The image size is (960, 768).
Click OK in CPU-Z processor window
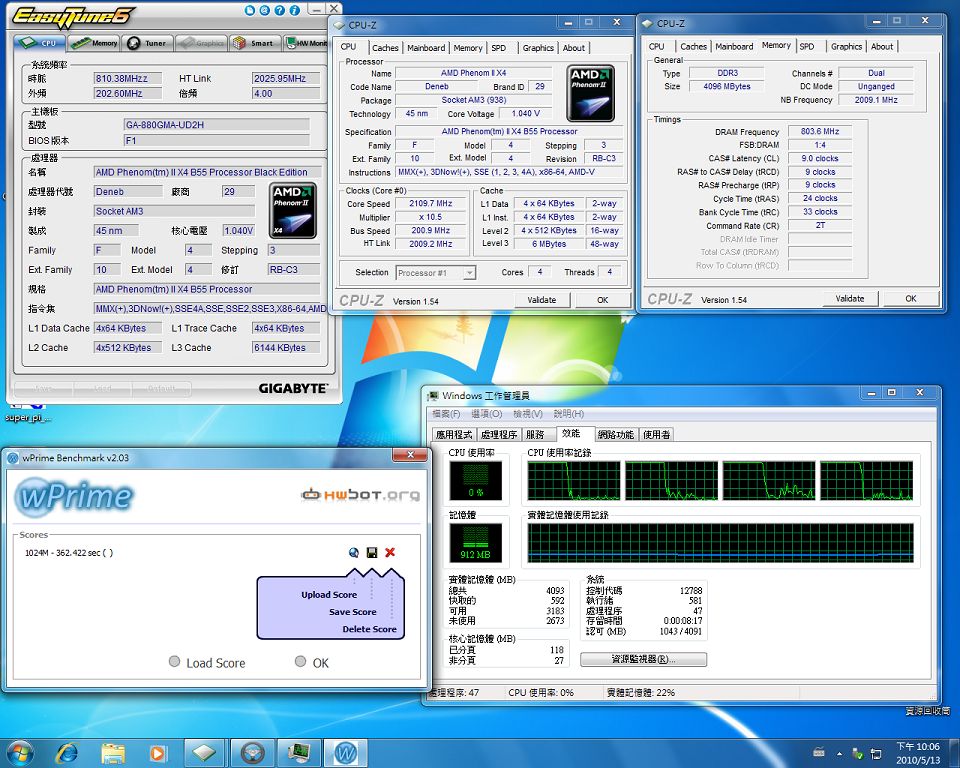coord(602,300)
